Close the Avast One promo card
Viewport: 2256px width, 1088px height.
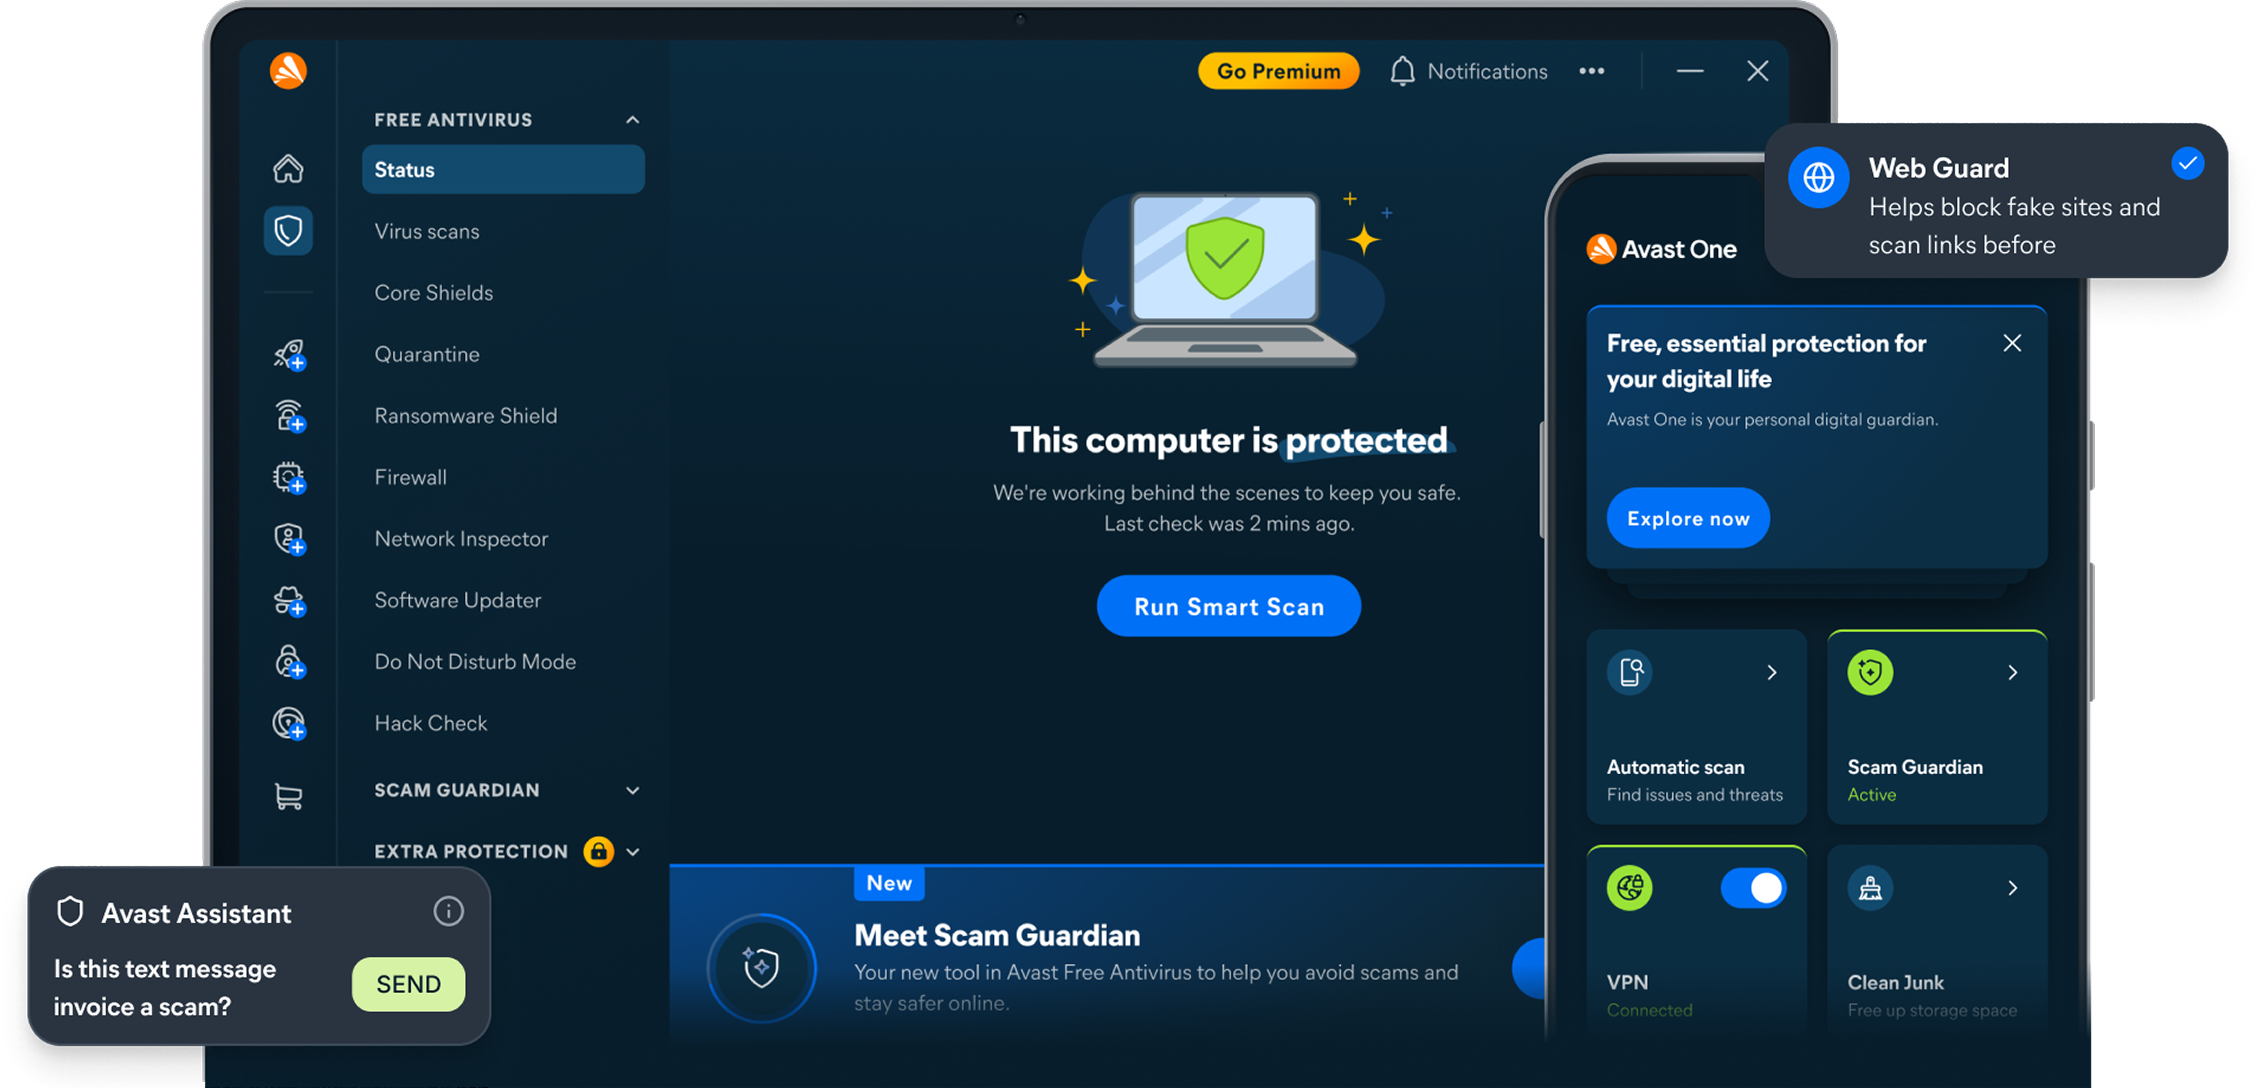2013,343
